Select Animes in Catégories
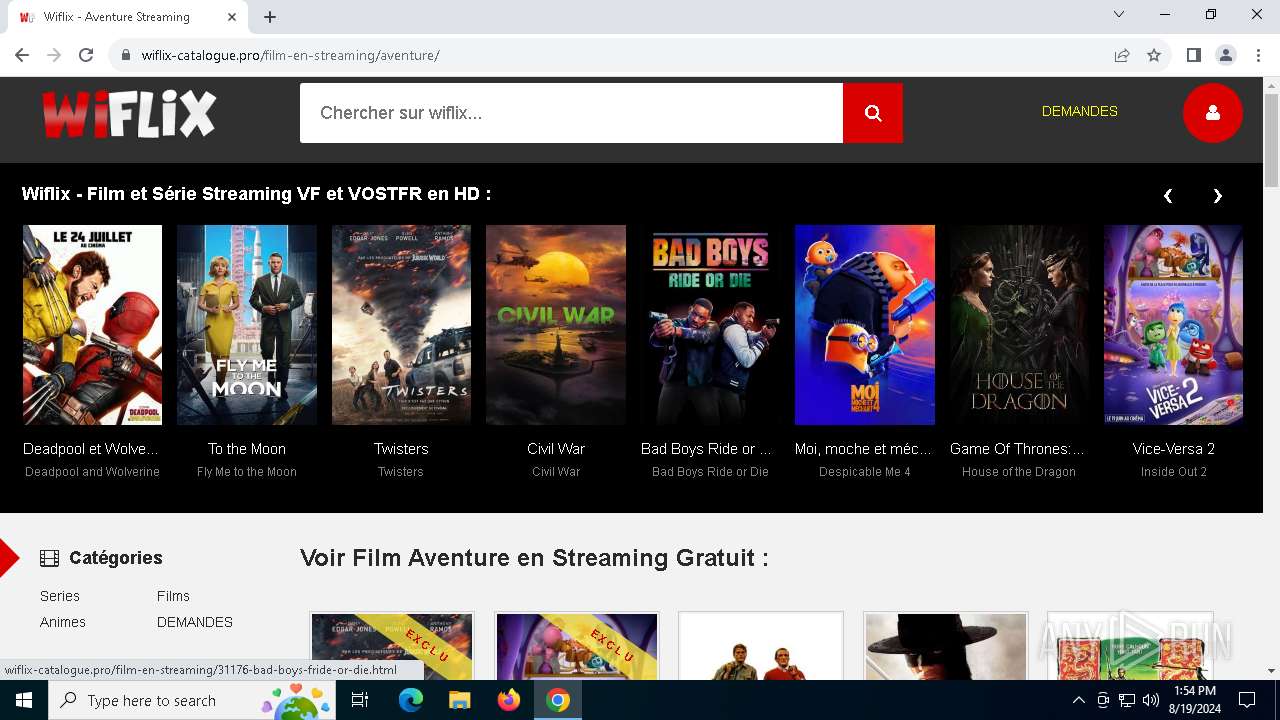Image resolution: width=1280 pixels, height=720 pixels. pos(63,622)
